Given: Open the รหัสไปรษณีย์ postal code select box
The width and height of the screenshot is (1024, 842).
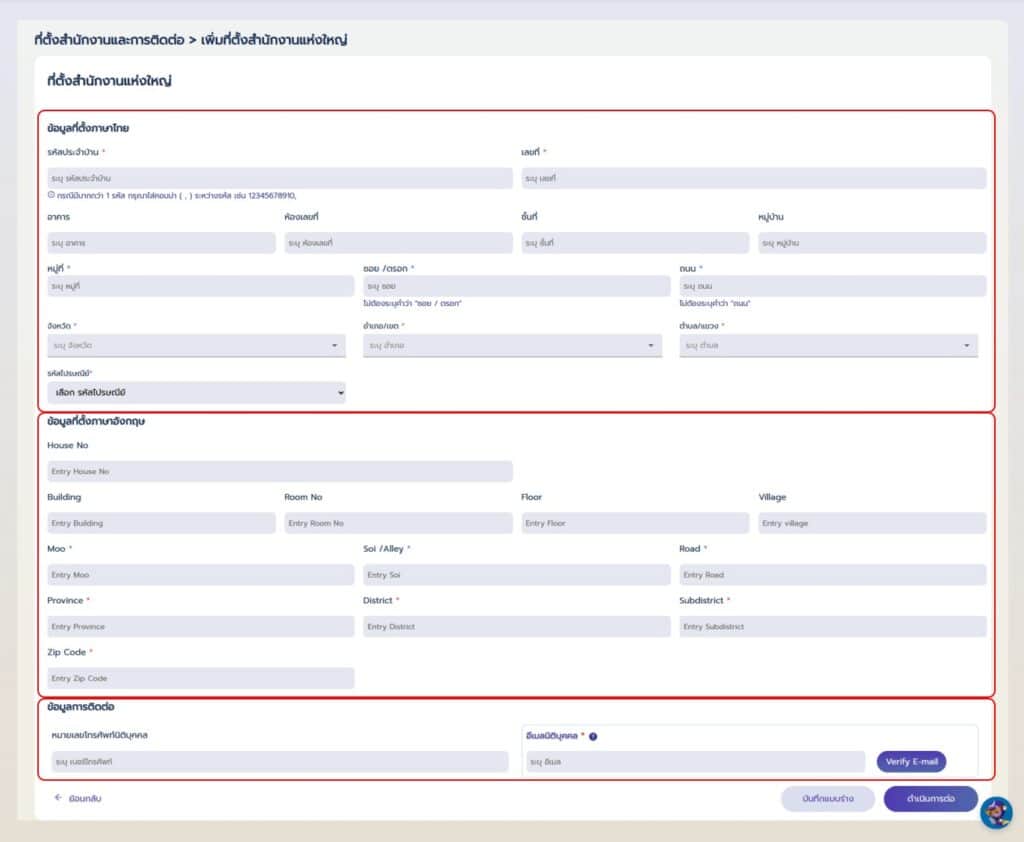Looking at the screenshot, I should [x=196, y=393].
